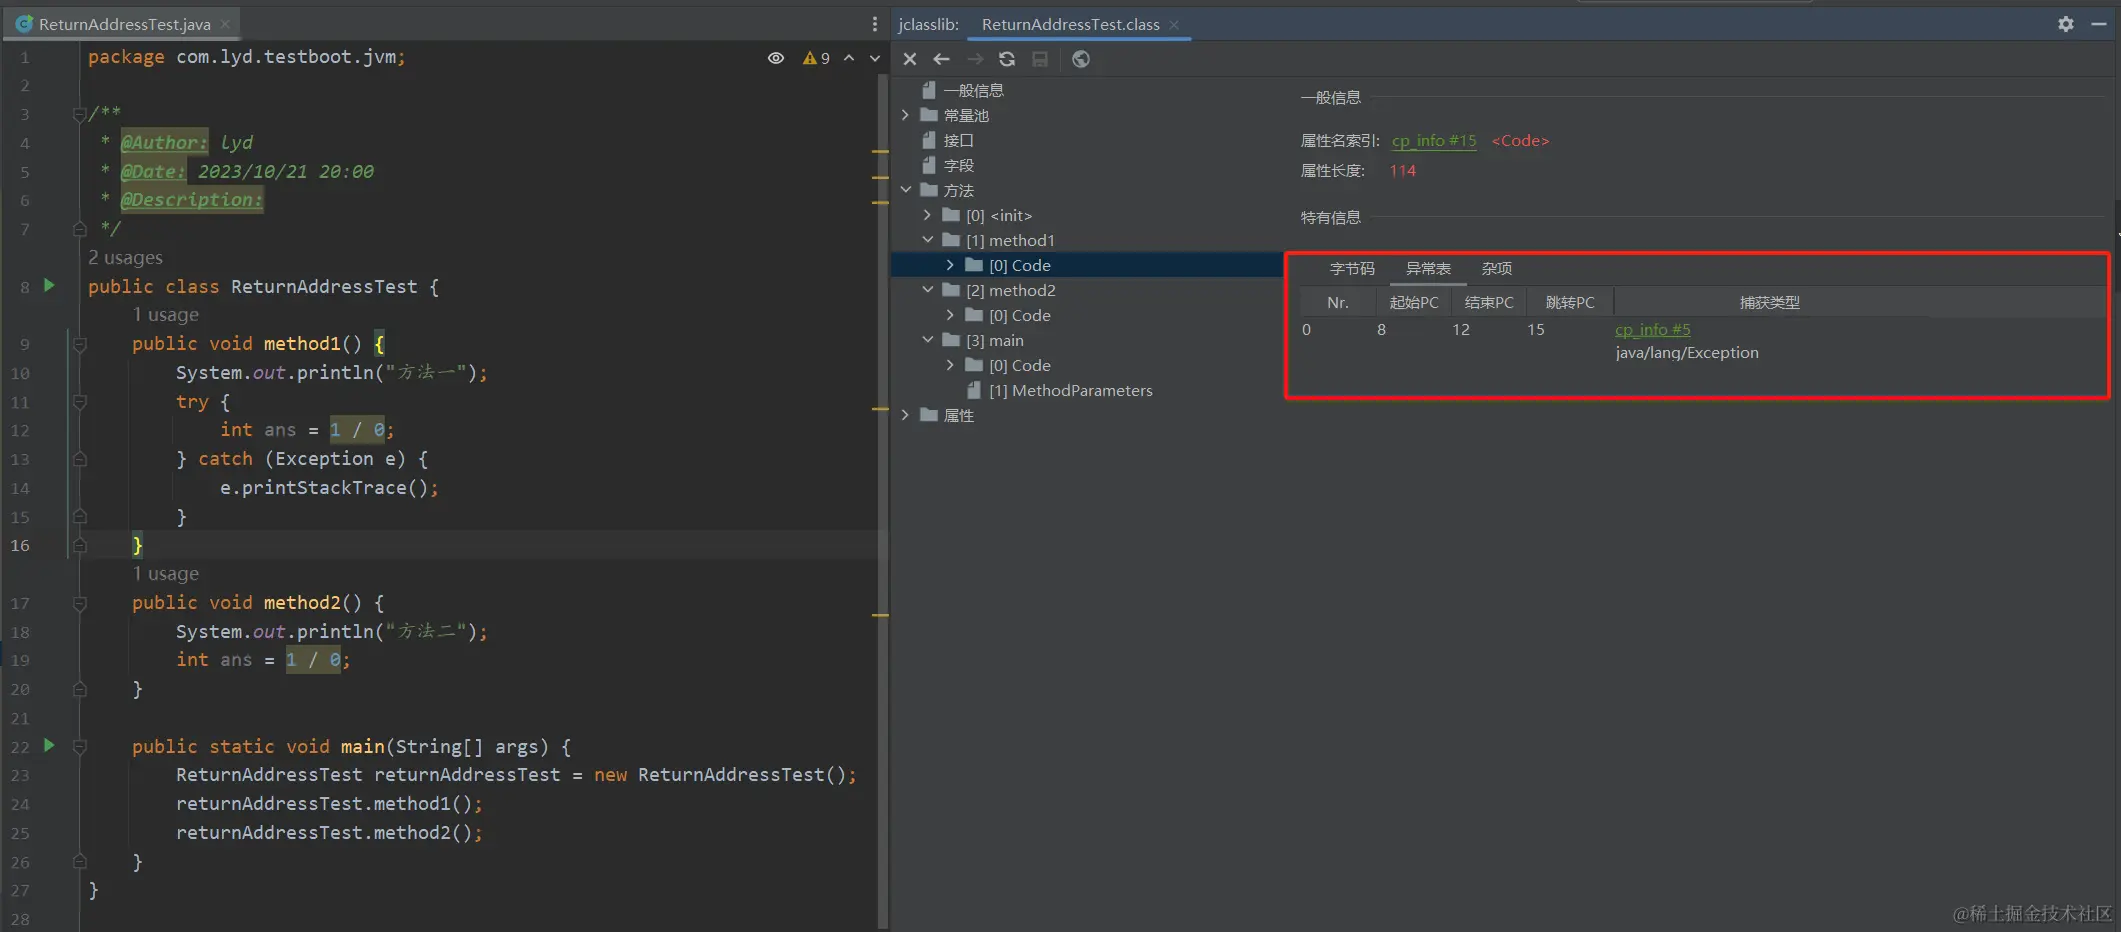Viewport: 2121px width, 932px height.
Task: Show the 9 warnings inspection widget
Action: 816,58
